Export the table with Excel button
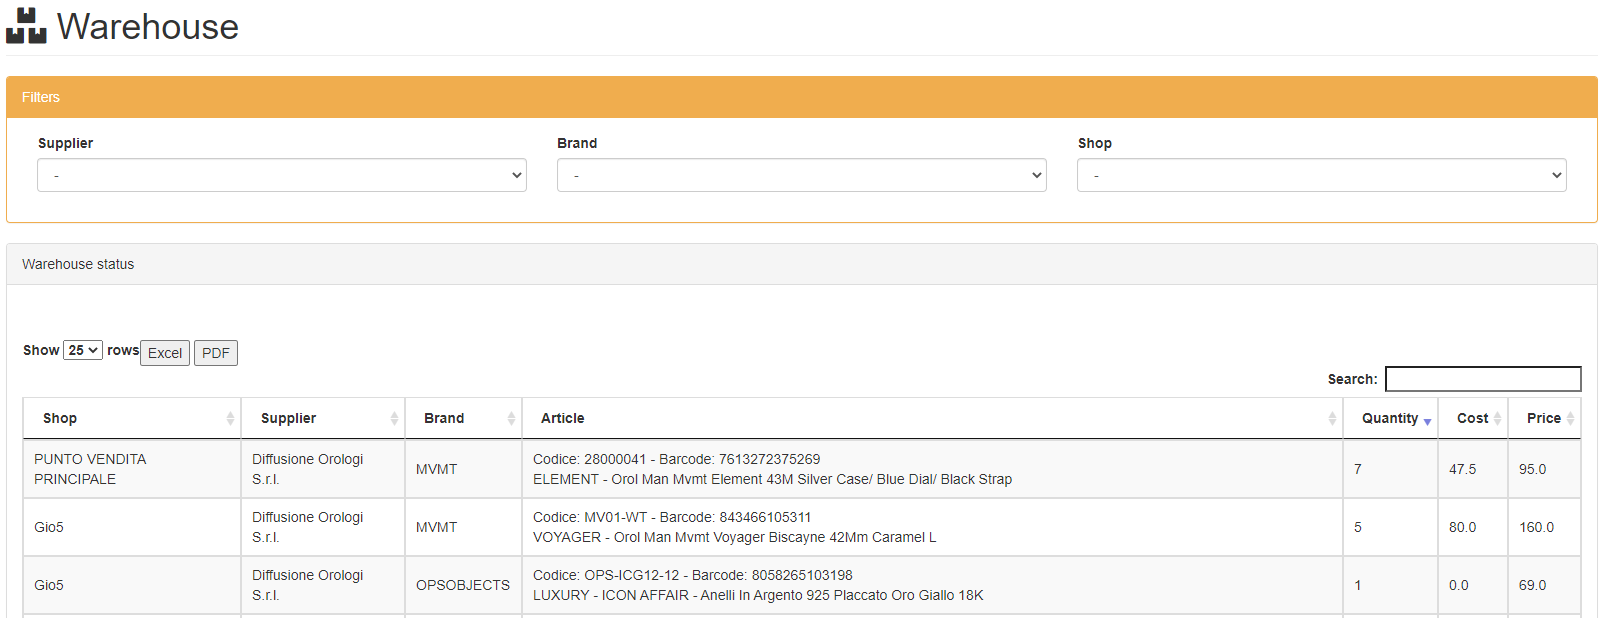This screenshot has height=618, width=1606. pos(165,353)
